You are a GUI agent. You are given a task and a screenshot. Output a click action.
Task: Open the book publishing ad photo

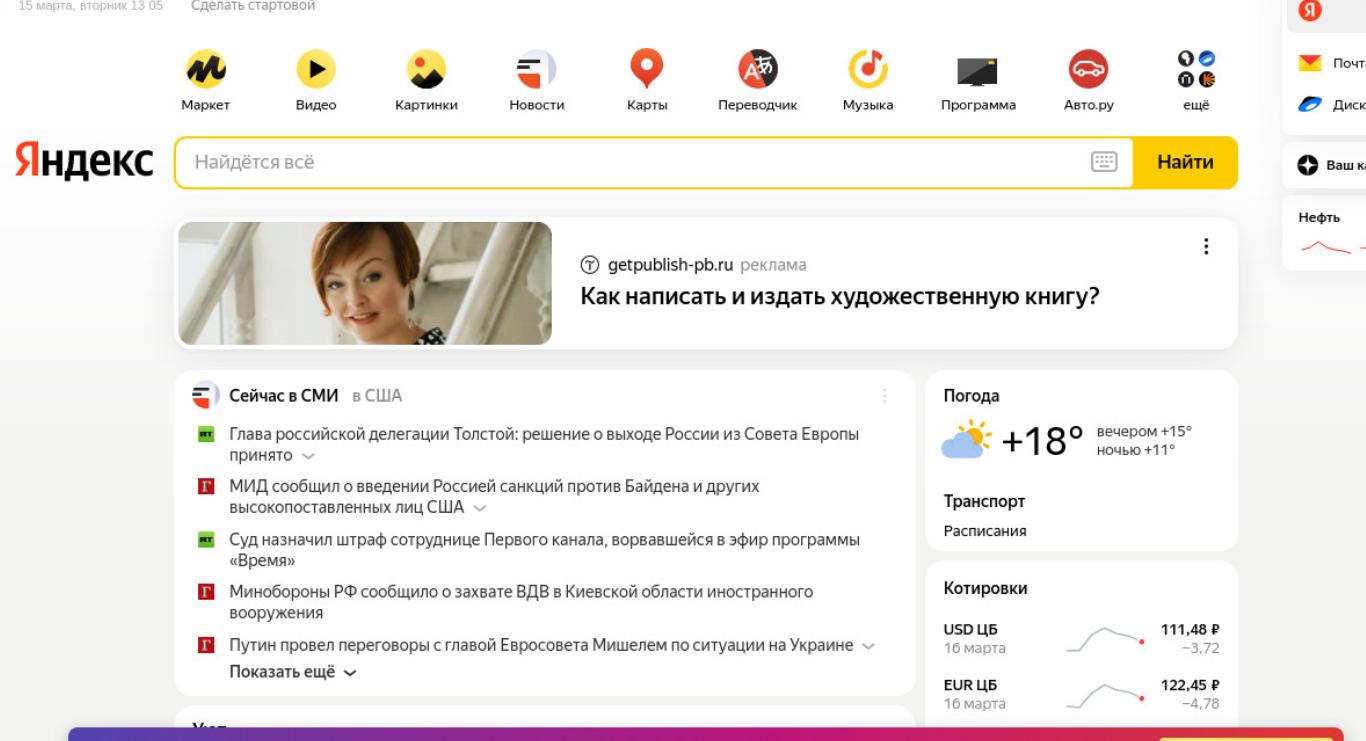click(x=365, y=283)
